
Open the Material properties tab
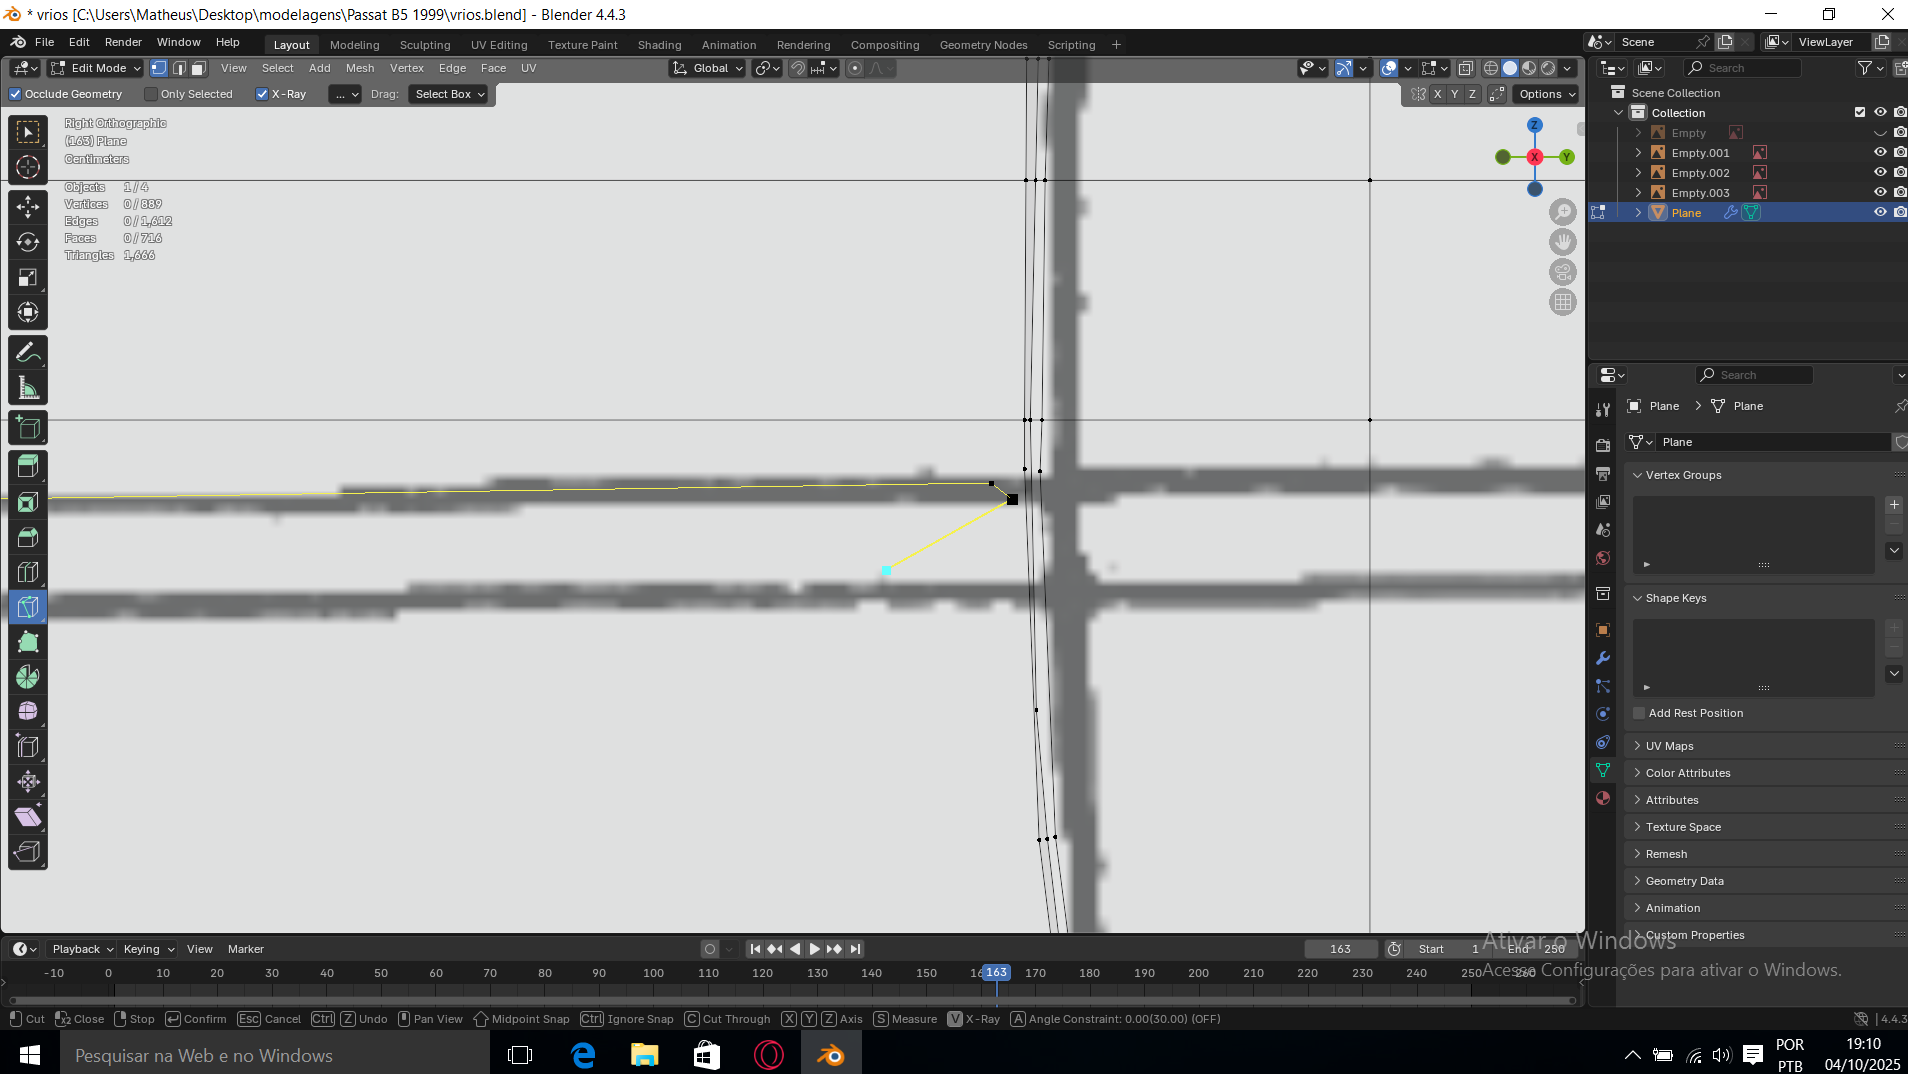click(x=1603, y=798)
